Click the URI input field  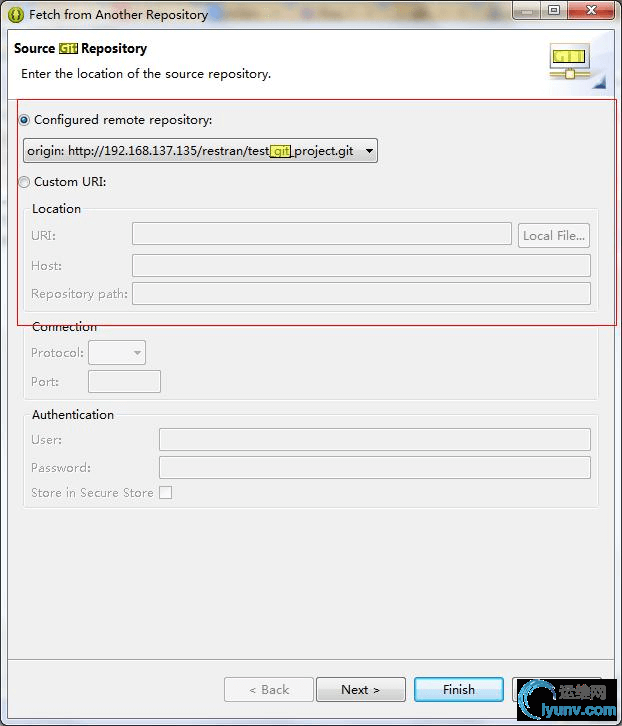point(321,234)
